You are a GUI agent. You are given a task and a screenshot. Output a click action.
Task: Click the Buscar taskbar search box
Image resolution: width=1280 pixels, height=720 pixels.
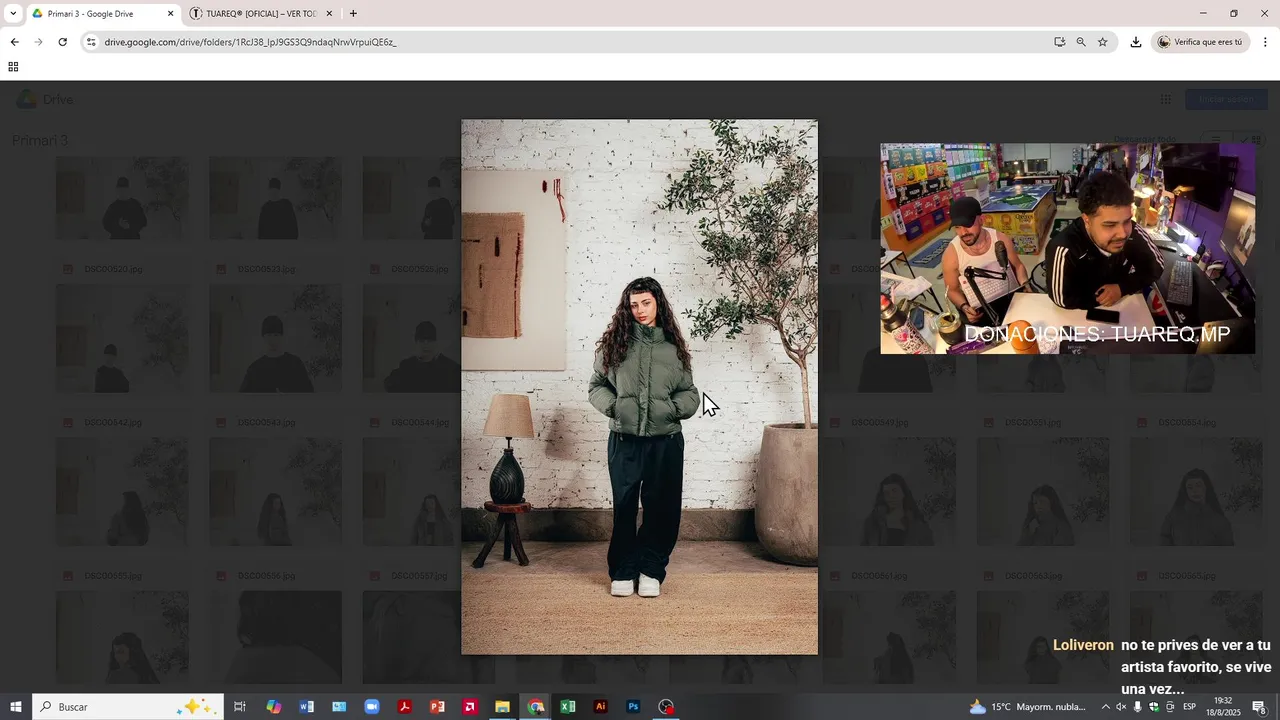pos(127,707)
